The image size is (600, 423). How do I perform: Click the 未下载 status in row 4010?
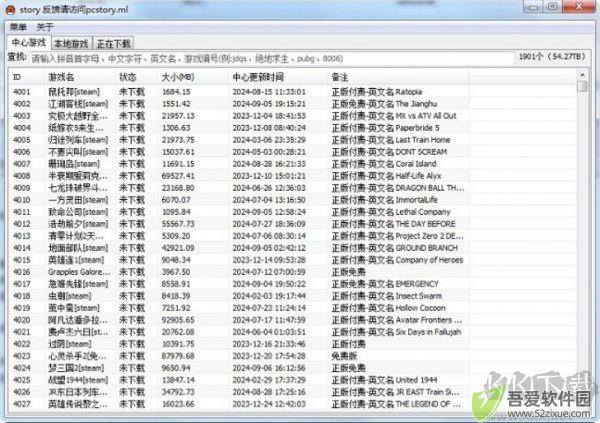pos(132,200)
